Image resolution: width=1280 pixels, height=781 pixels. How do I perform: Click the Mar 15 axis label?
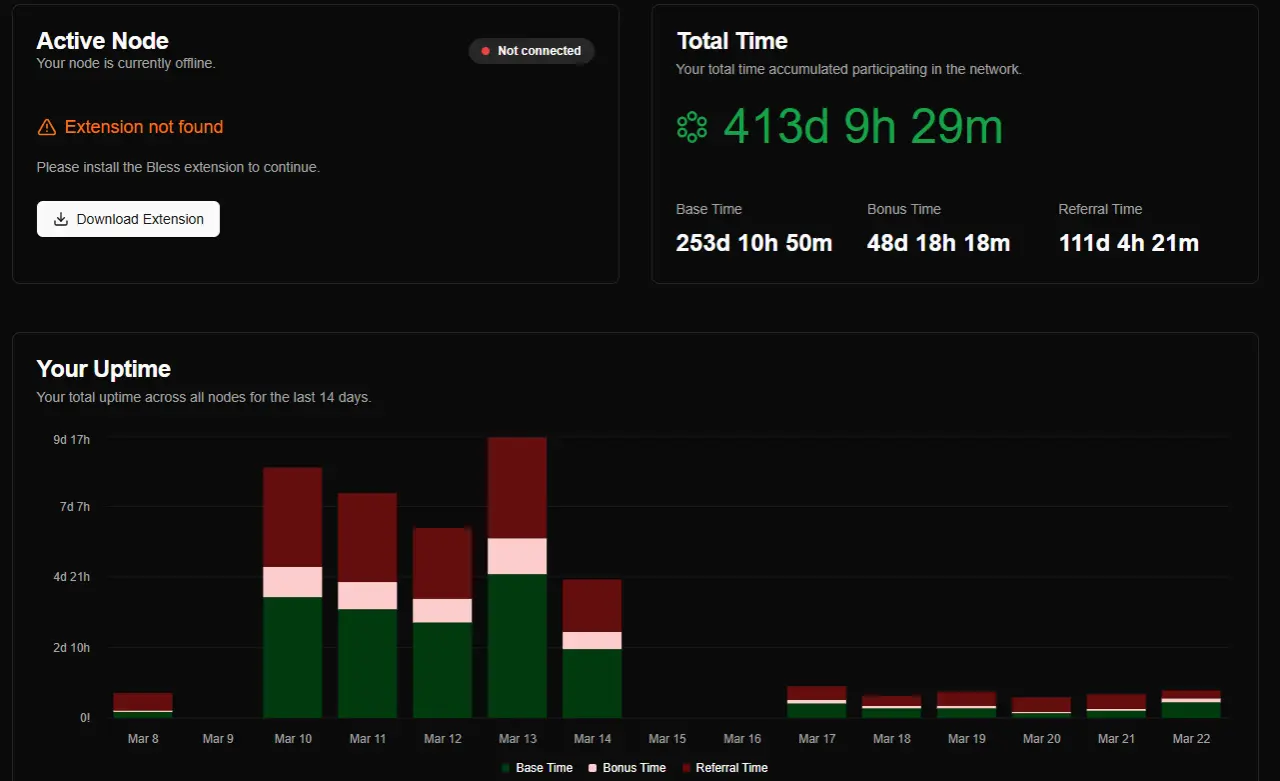coord(667,739)
